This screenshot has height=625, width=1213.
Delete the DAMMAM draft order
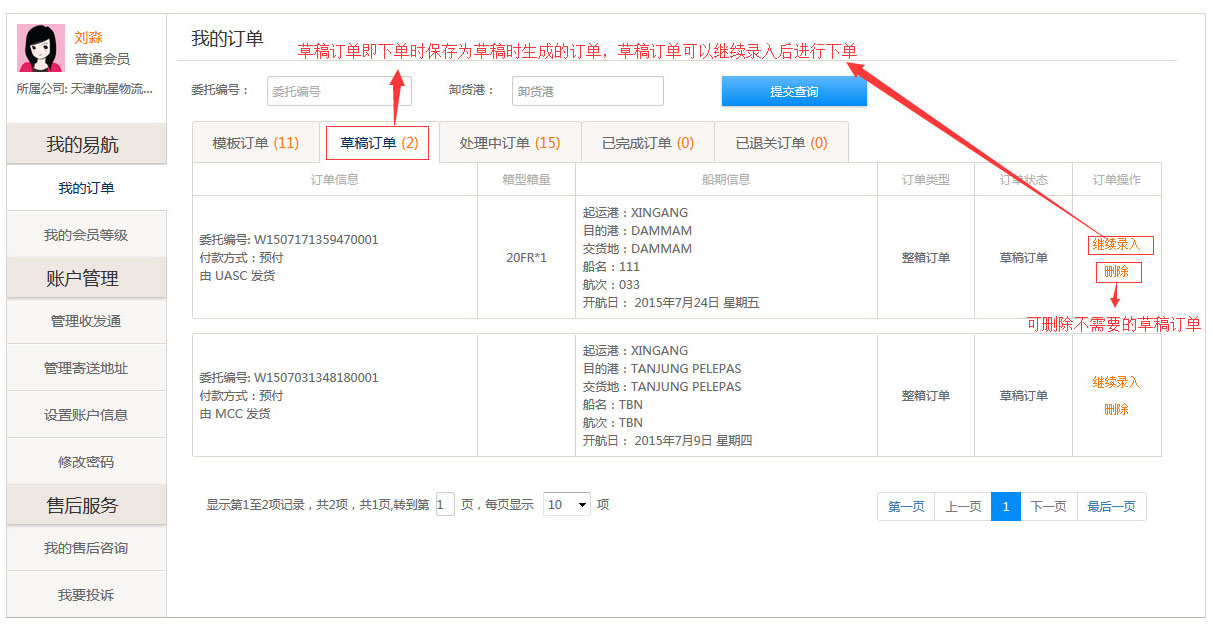click(x=1116, y=272)
